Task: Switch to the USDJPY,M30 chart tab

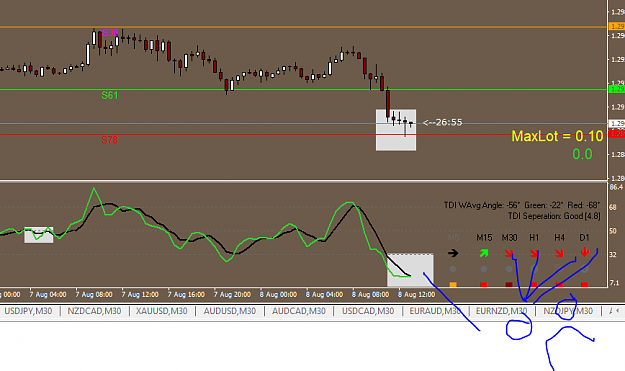Action: 28,311
